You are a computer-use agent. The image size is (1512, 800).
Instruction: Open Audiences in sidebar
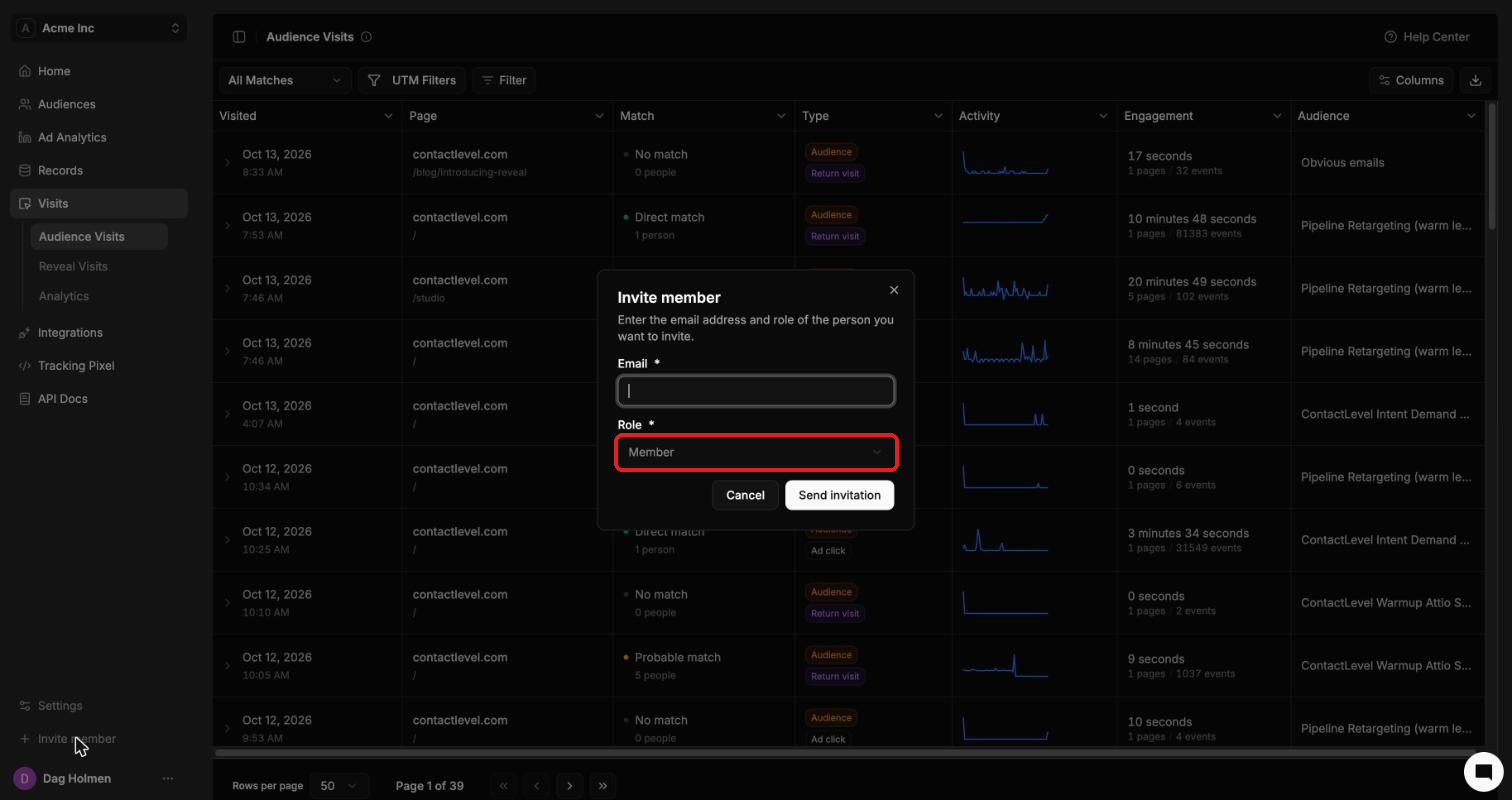point(100,104)
